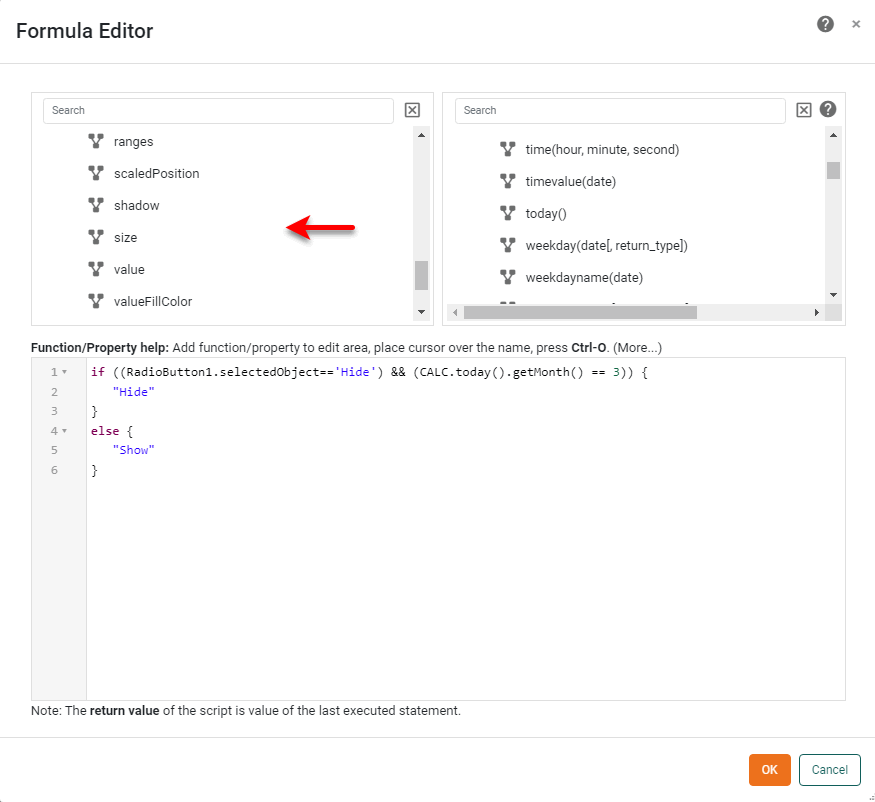Cancel the Formula Editor dialog
The height and width of the screenshot is (802, 875).
point(829,770)
